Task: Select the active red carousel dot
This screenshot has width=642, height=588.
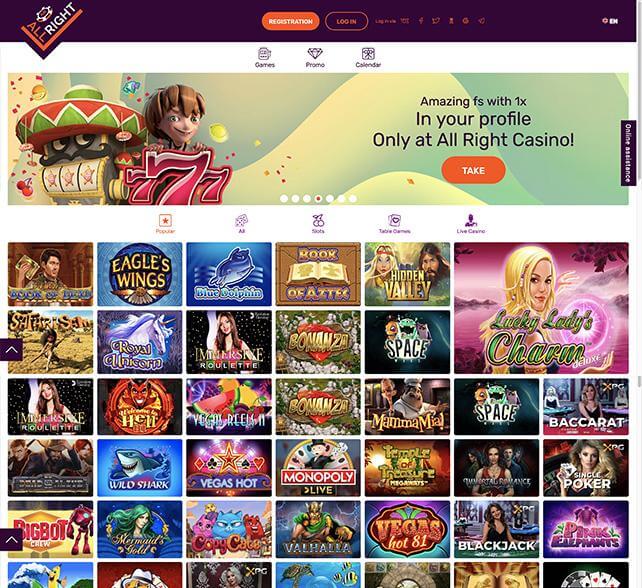Action: (318, 199)
